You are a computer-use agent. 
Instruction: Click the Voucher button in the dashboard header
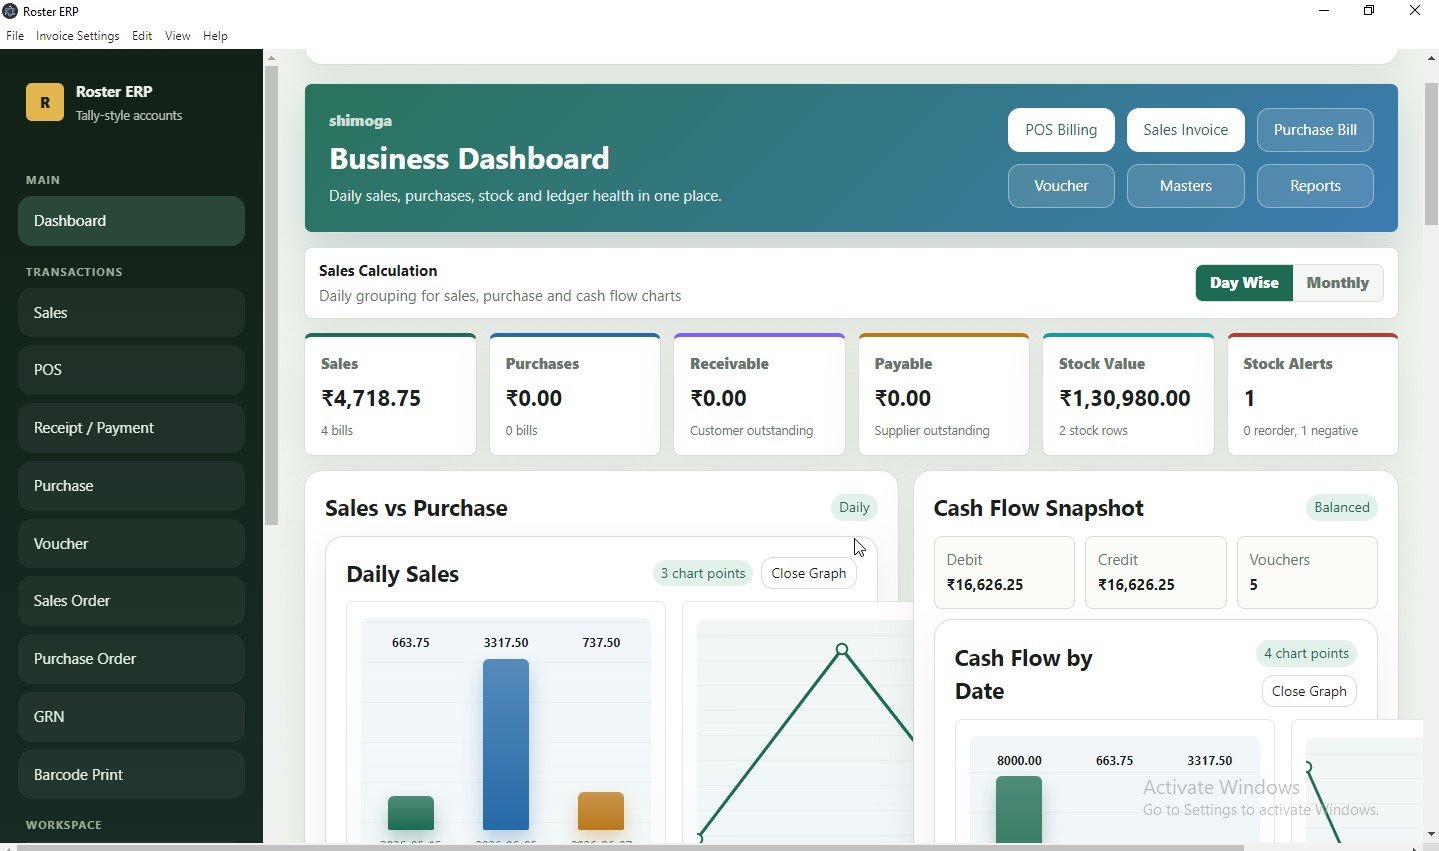point(1061,186)
